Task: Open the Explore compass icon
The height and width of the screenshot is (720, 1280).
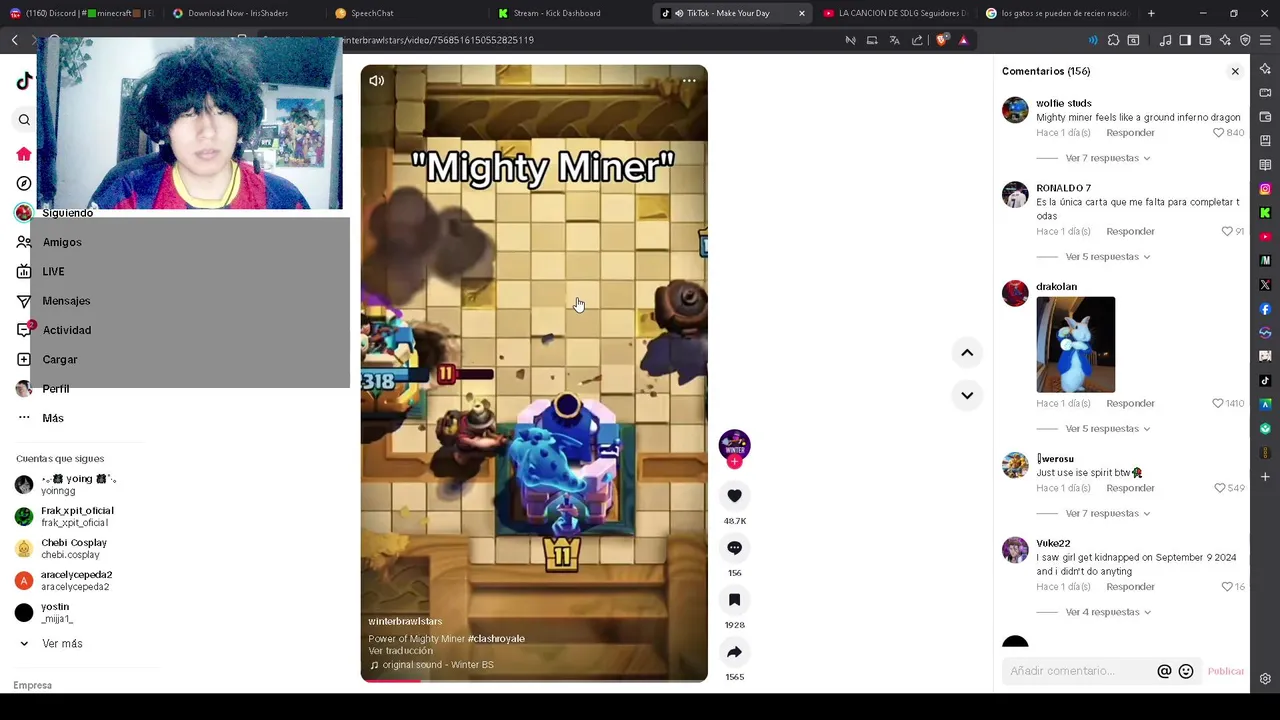Action: coord(24,184)
